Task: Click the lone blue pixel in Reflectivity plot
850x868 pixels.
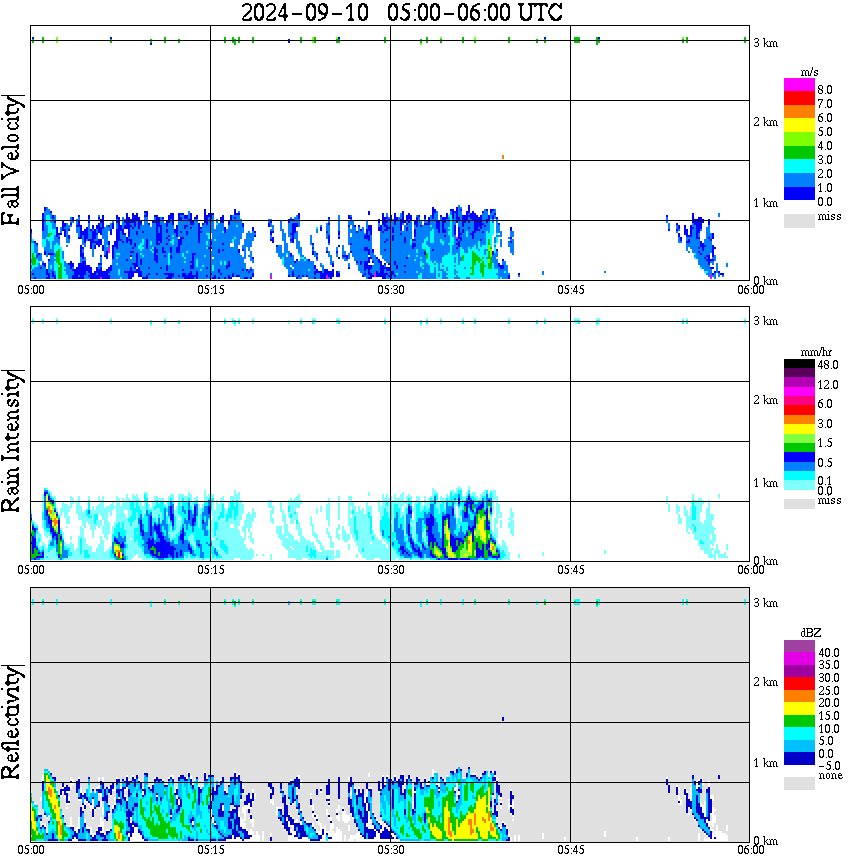Action: 503,719
